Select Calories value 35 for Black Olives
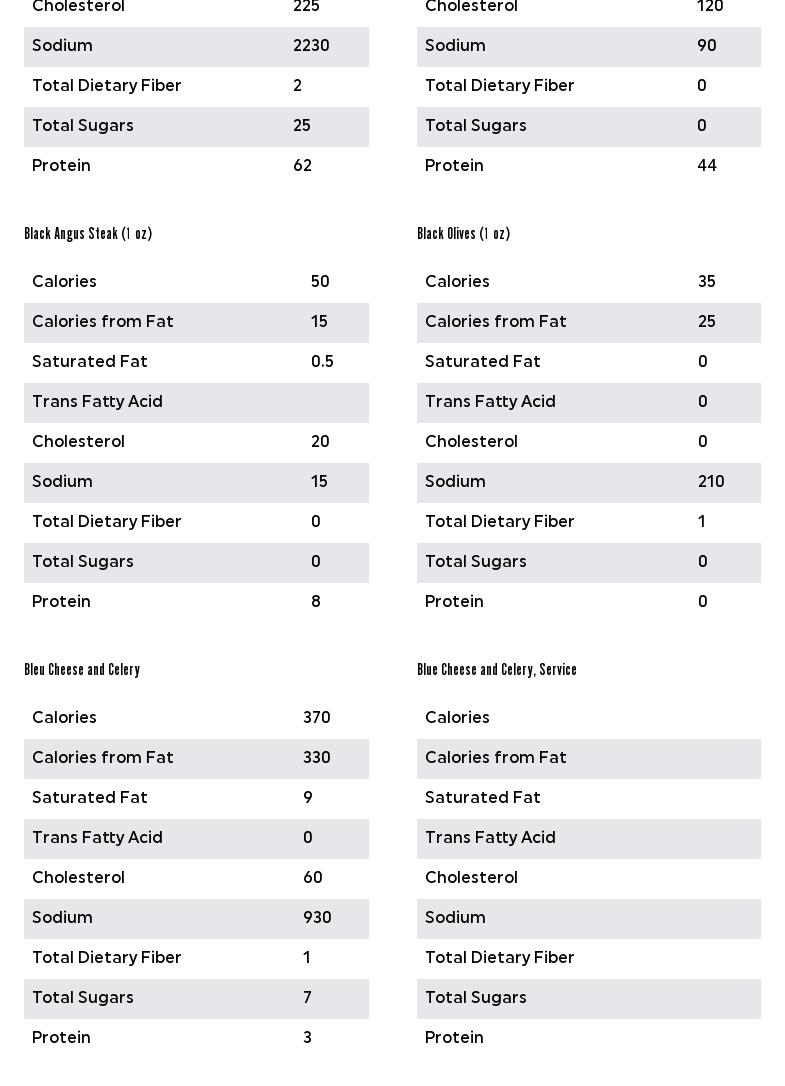This screenshot has height=1086, width=785. click(x=706, y=282)
